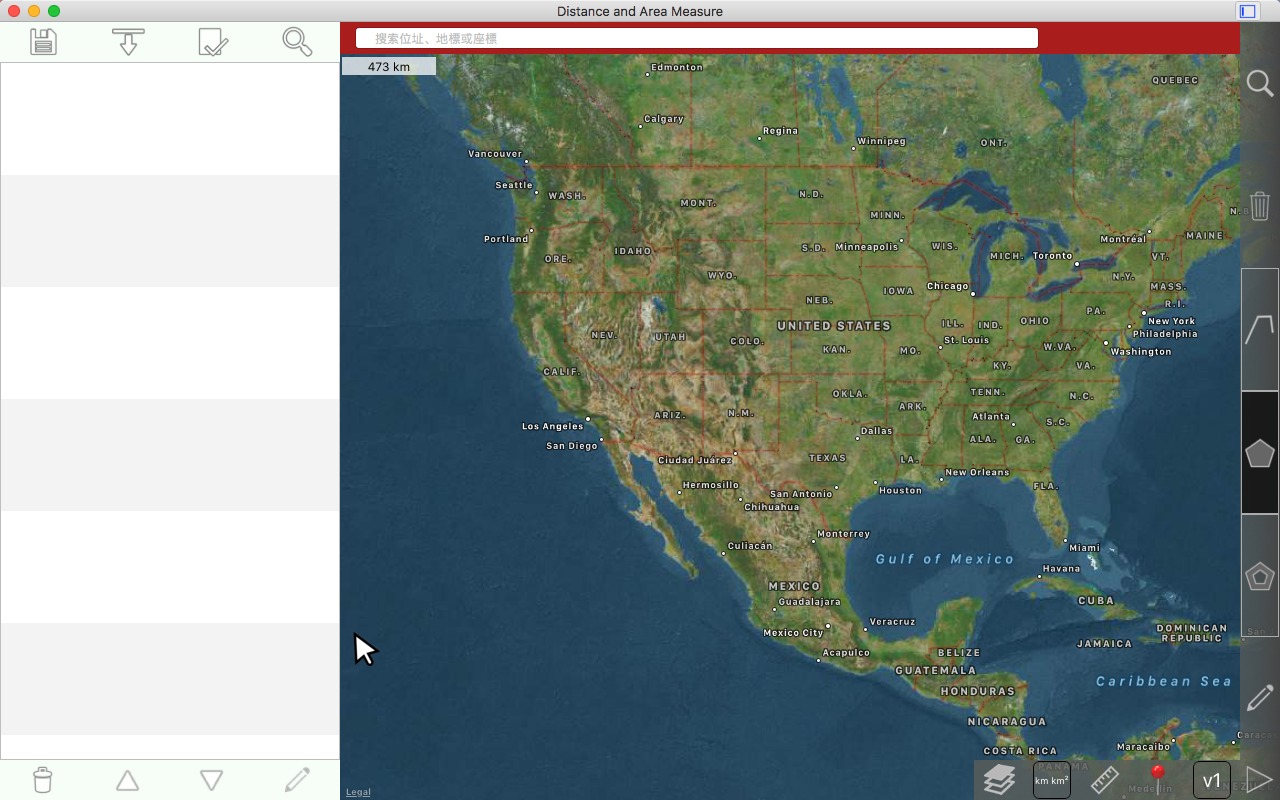The width and height of the screenshot is (1280, 800).
Task: Click the floppy disk save icon
Action: point(43,41)
